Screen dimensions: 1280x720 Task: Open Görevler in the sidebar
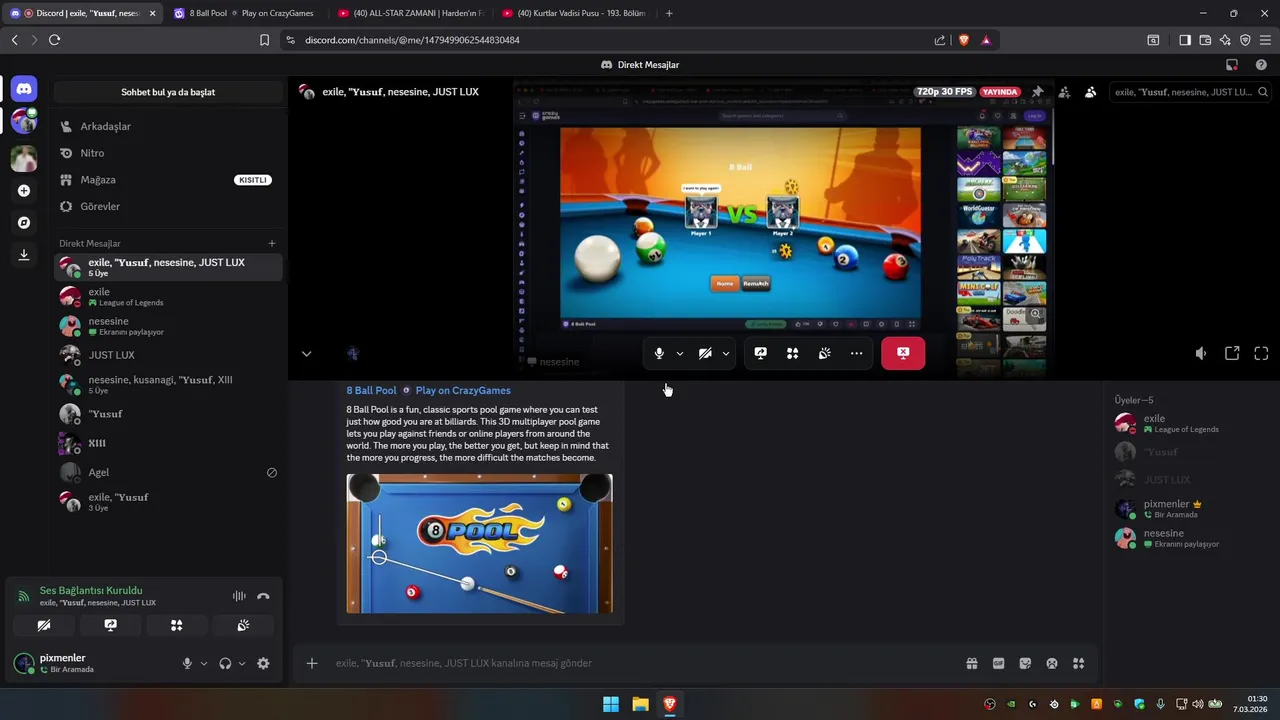[x=168, y=206]
